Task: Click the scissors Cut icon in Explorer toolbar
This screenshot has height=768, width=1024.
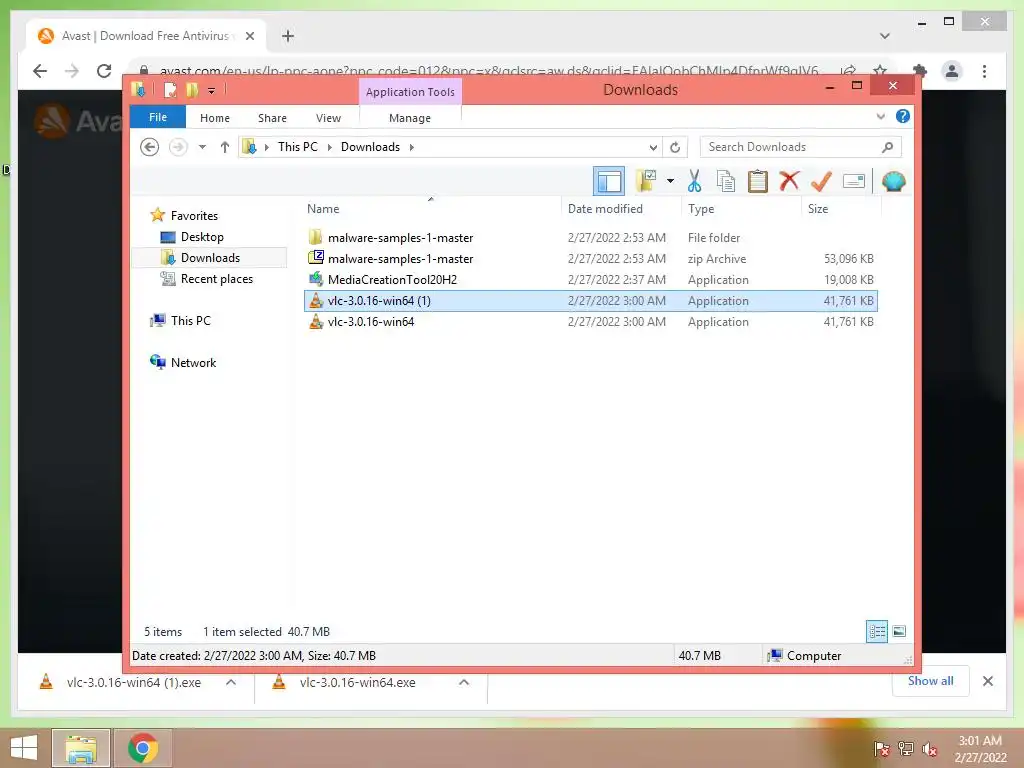Action: point(694,182)
